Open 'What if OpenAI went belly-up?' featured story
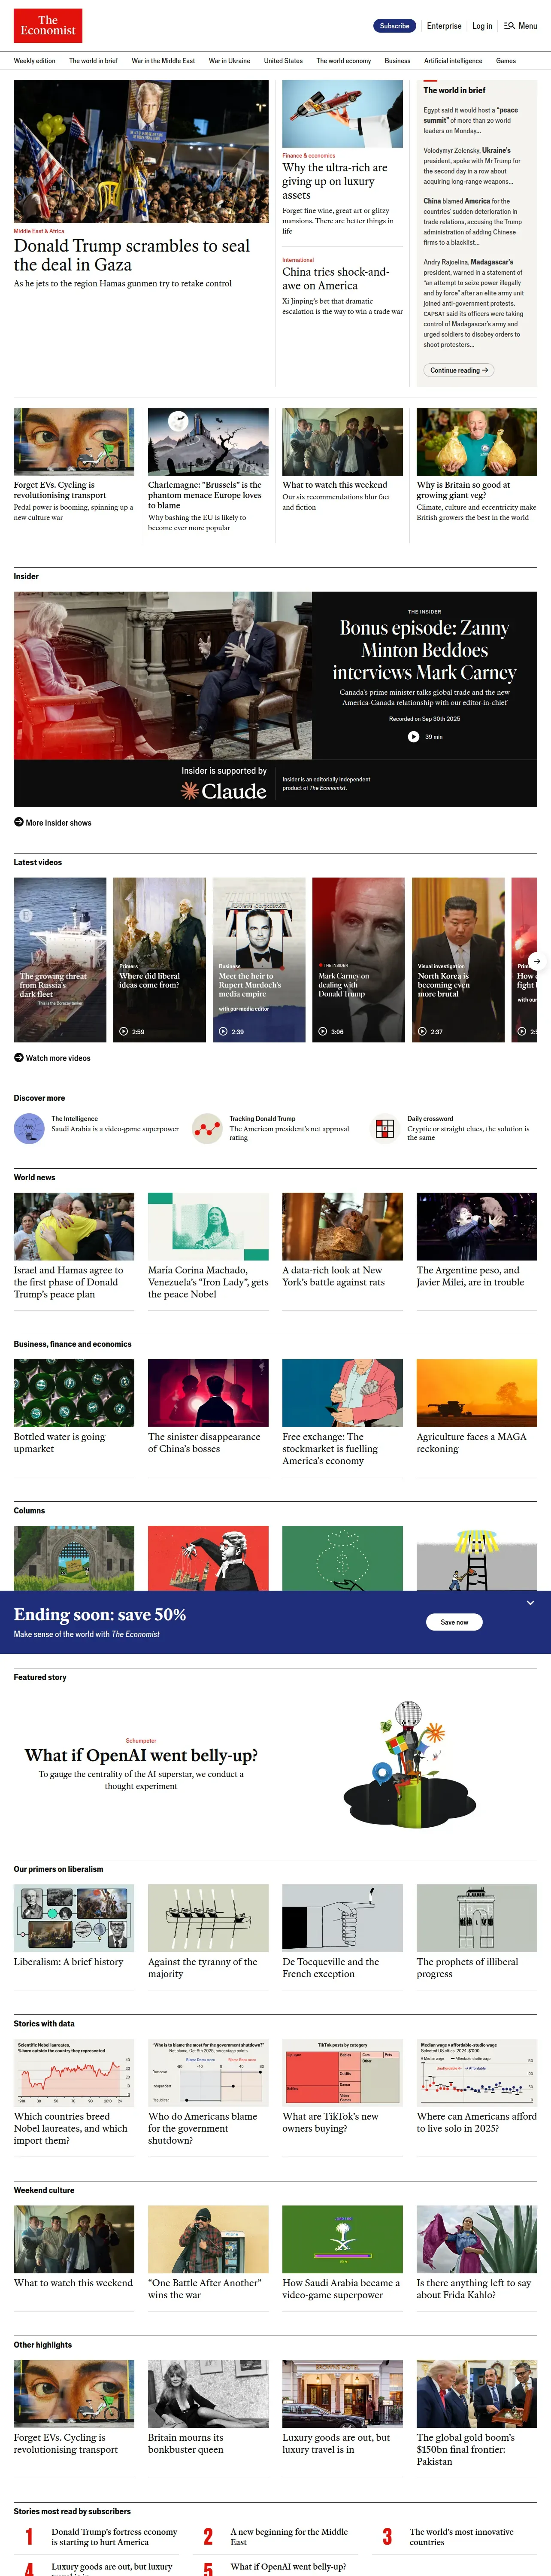The height and width of the screenshot is (2576, 551). [x=141, y=1755]
